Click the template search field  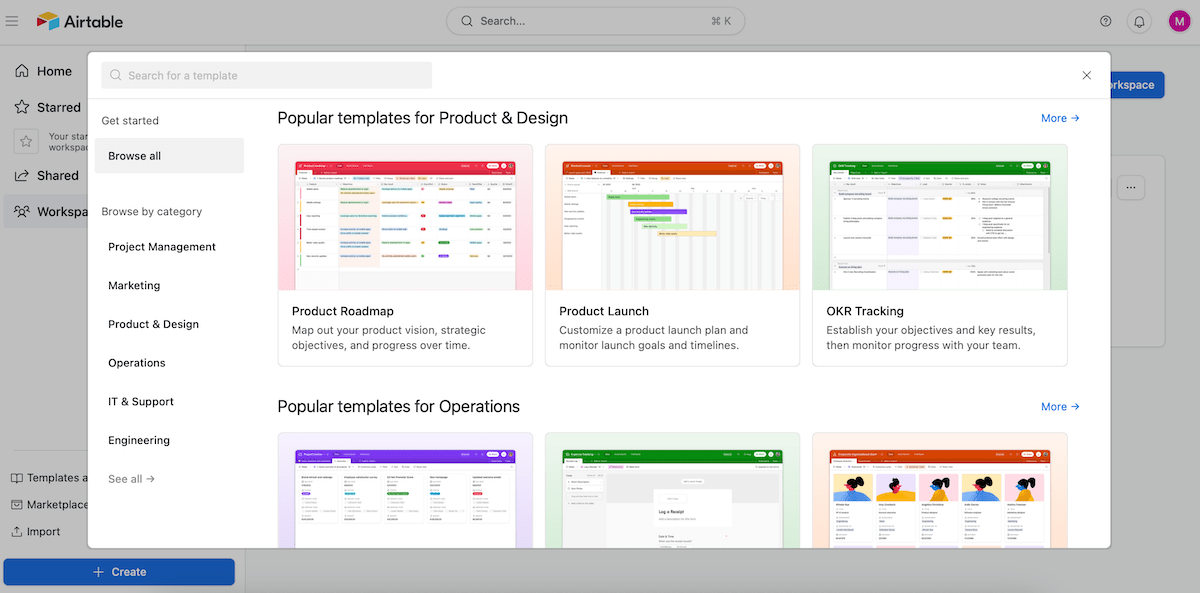(266, 75)
